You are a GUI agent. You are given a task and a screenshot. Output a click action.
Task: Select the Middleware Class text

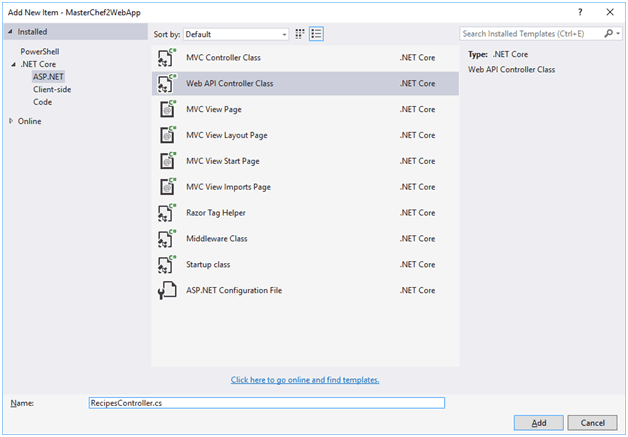[217, 239]
